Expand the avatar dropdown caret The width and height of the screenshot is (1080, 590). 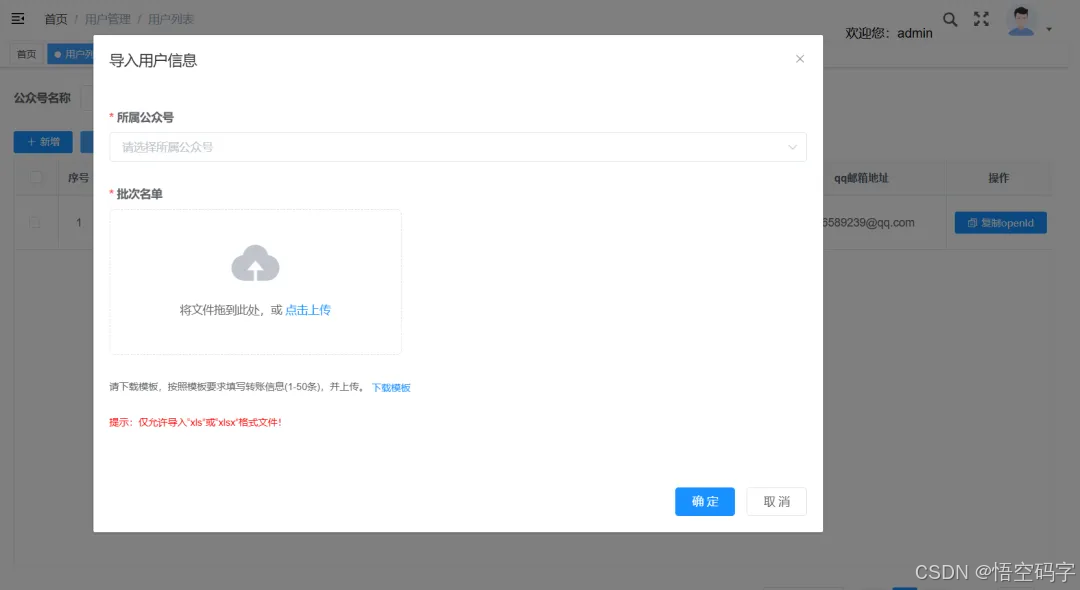click(x=1049, y=30)
